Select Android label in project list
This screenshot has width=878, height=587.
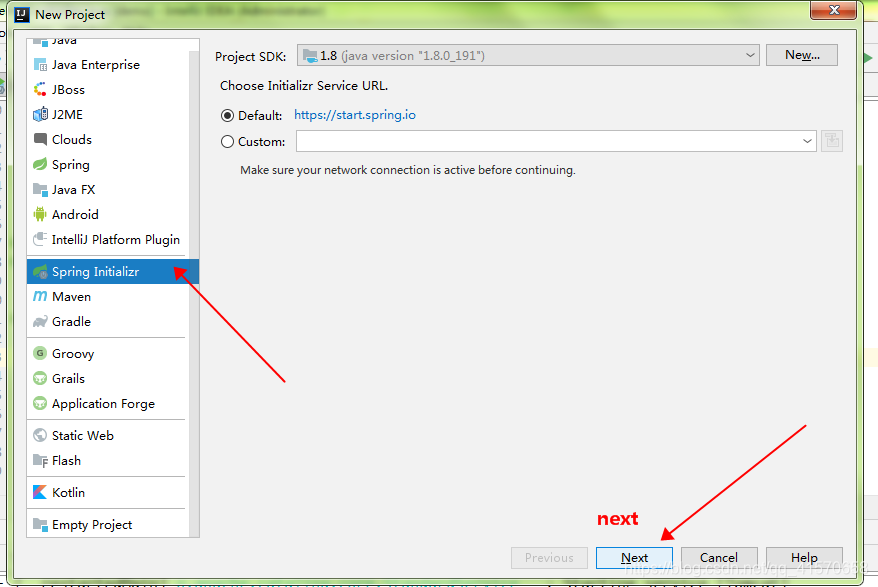75,215
